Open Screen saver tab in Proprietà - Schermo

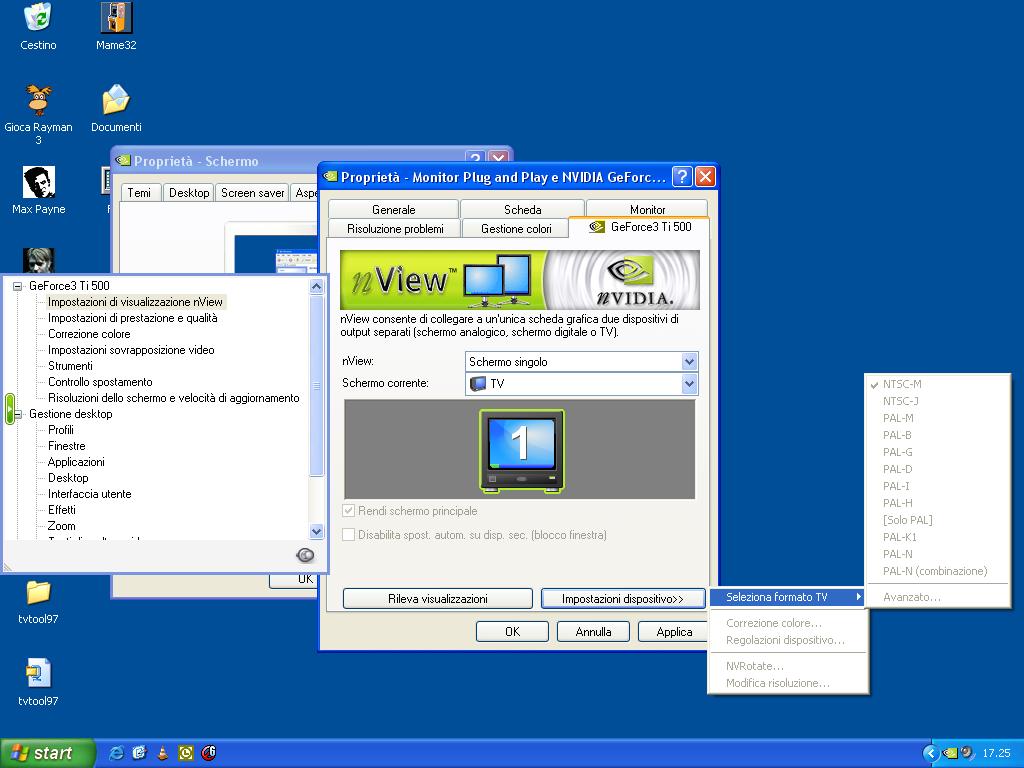point(252,193)
